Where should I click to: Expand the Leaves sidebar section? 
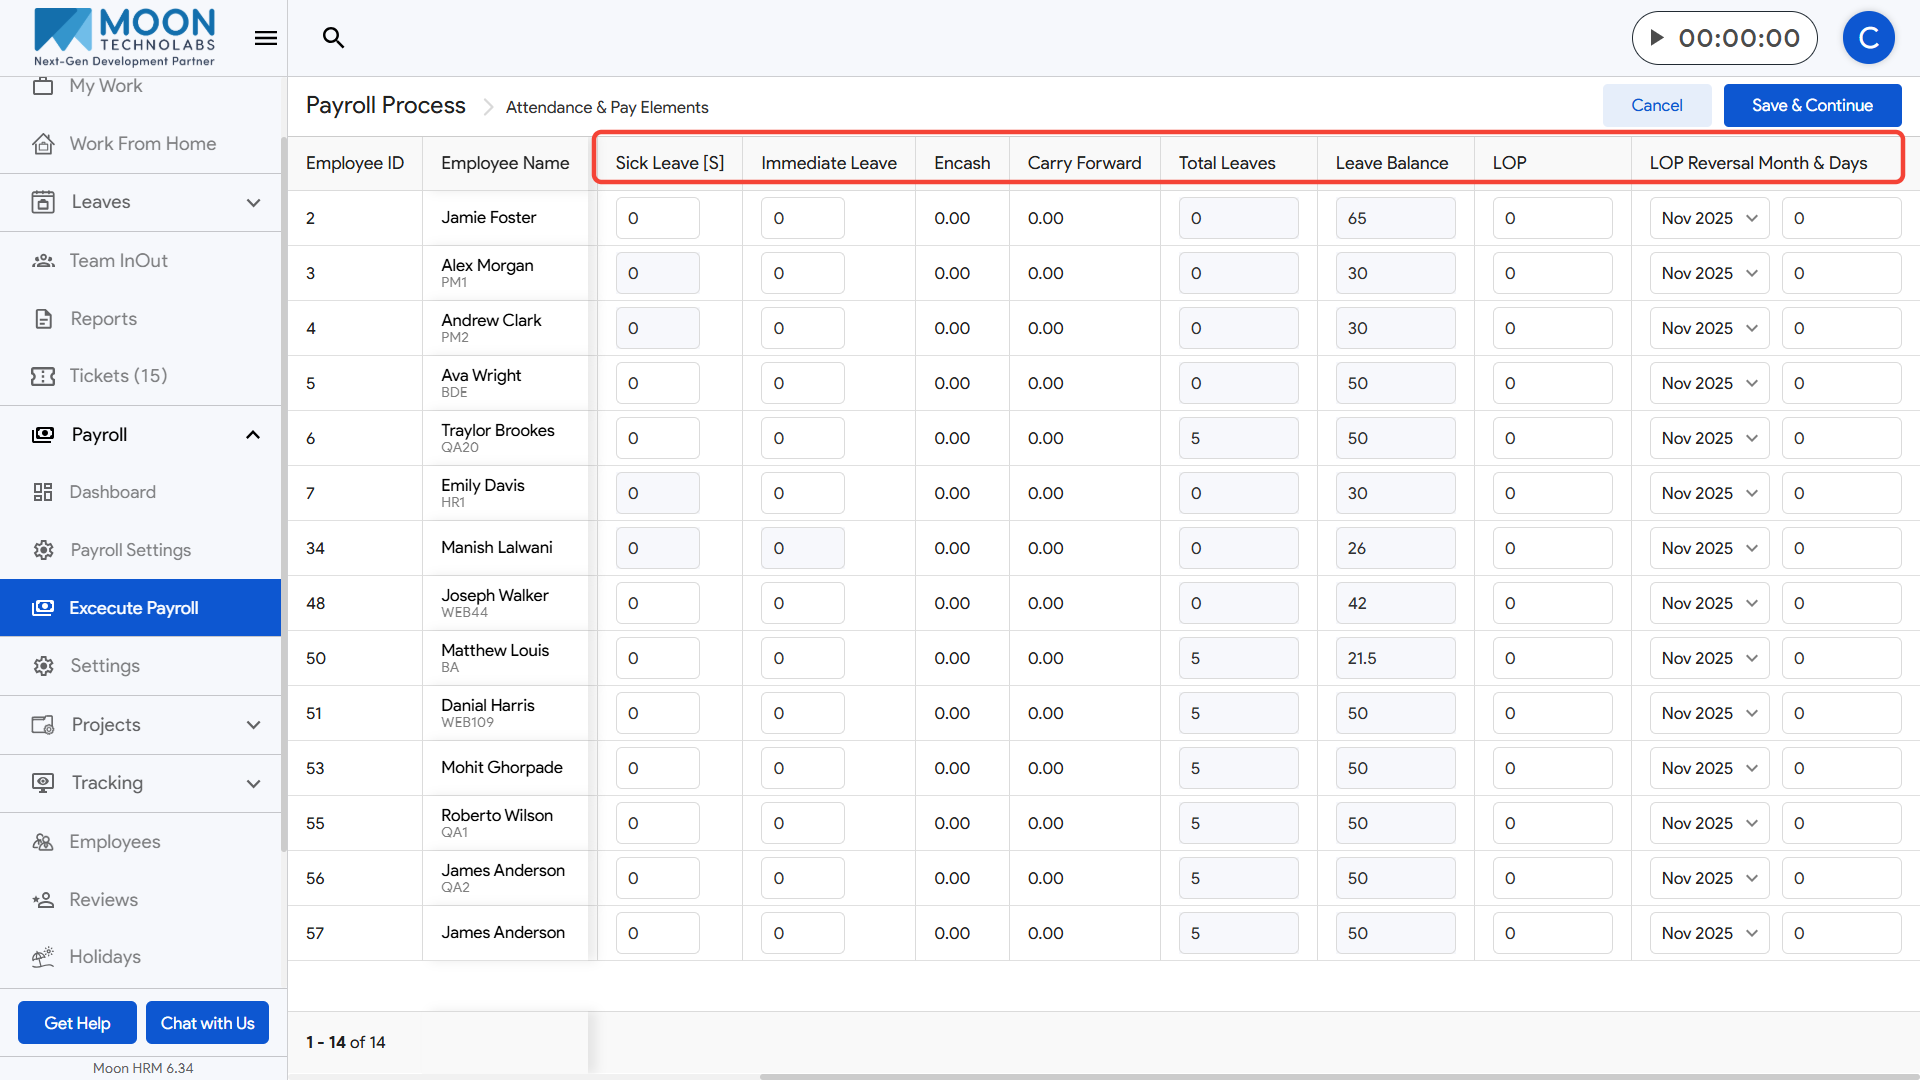coord(253,202)
